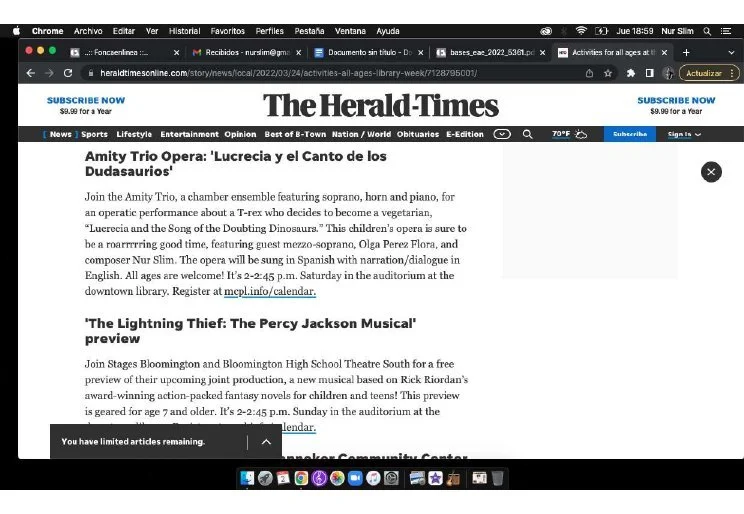Click the blue Subscribe button in nav bar

[630, 134]
